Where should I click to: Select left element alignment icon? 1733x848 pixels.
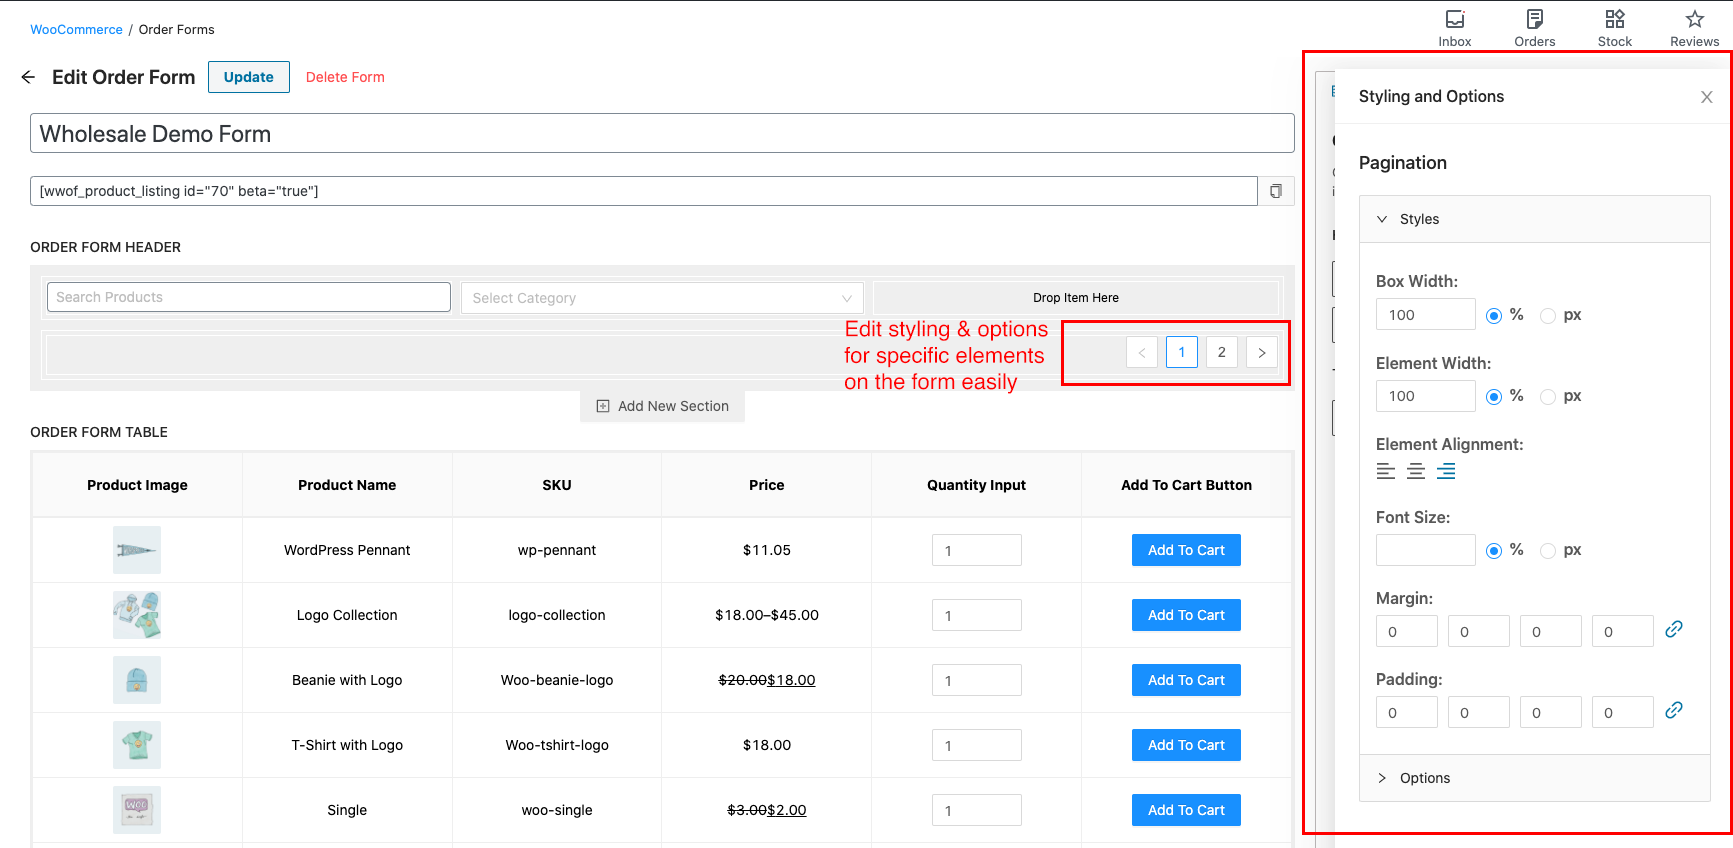(1385, 471)
